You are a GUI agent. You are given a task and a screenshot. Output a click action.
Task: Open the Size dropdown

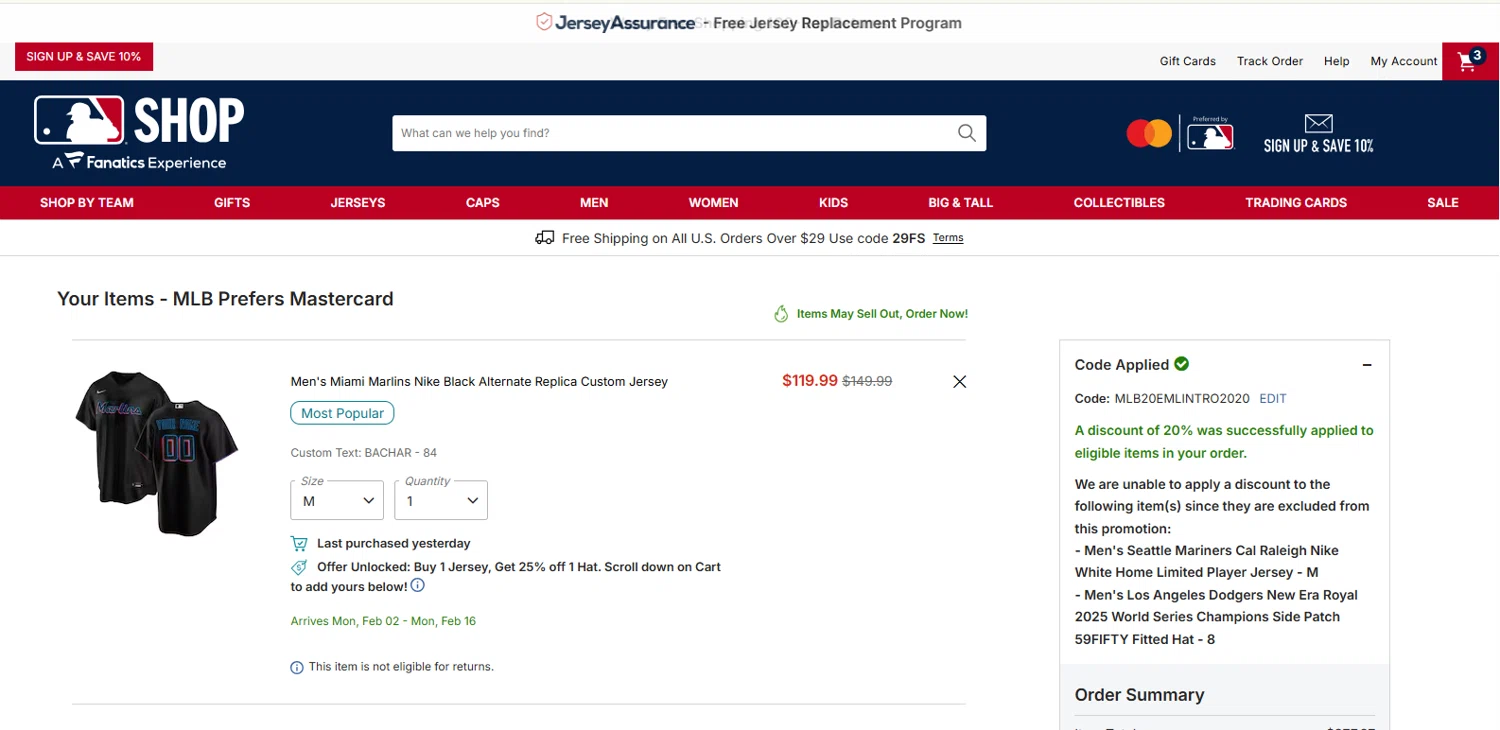coord(337,500)
